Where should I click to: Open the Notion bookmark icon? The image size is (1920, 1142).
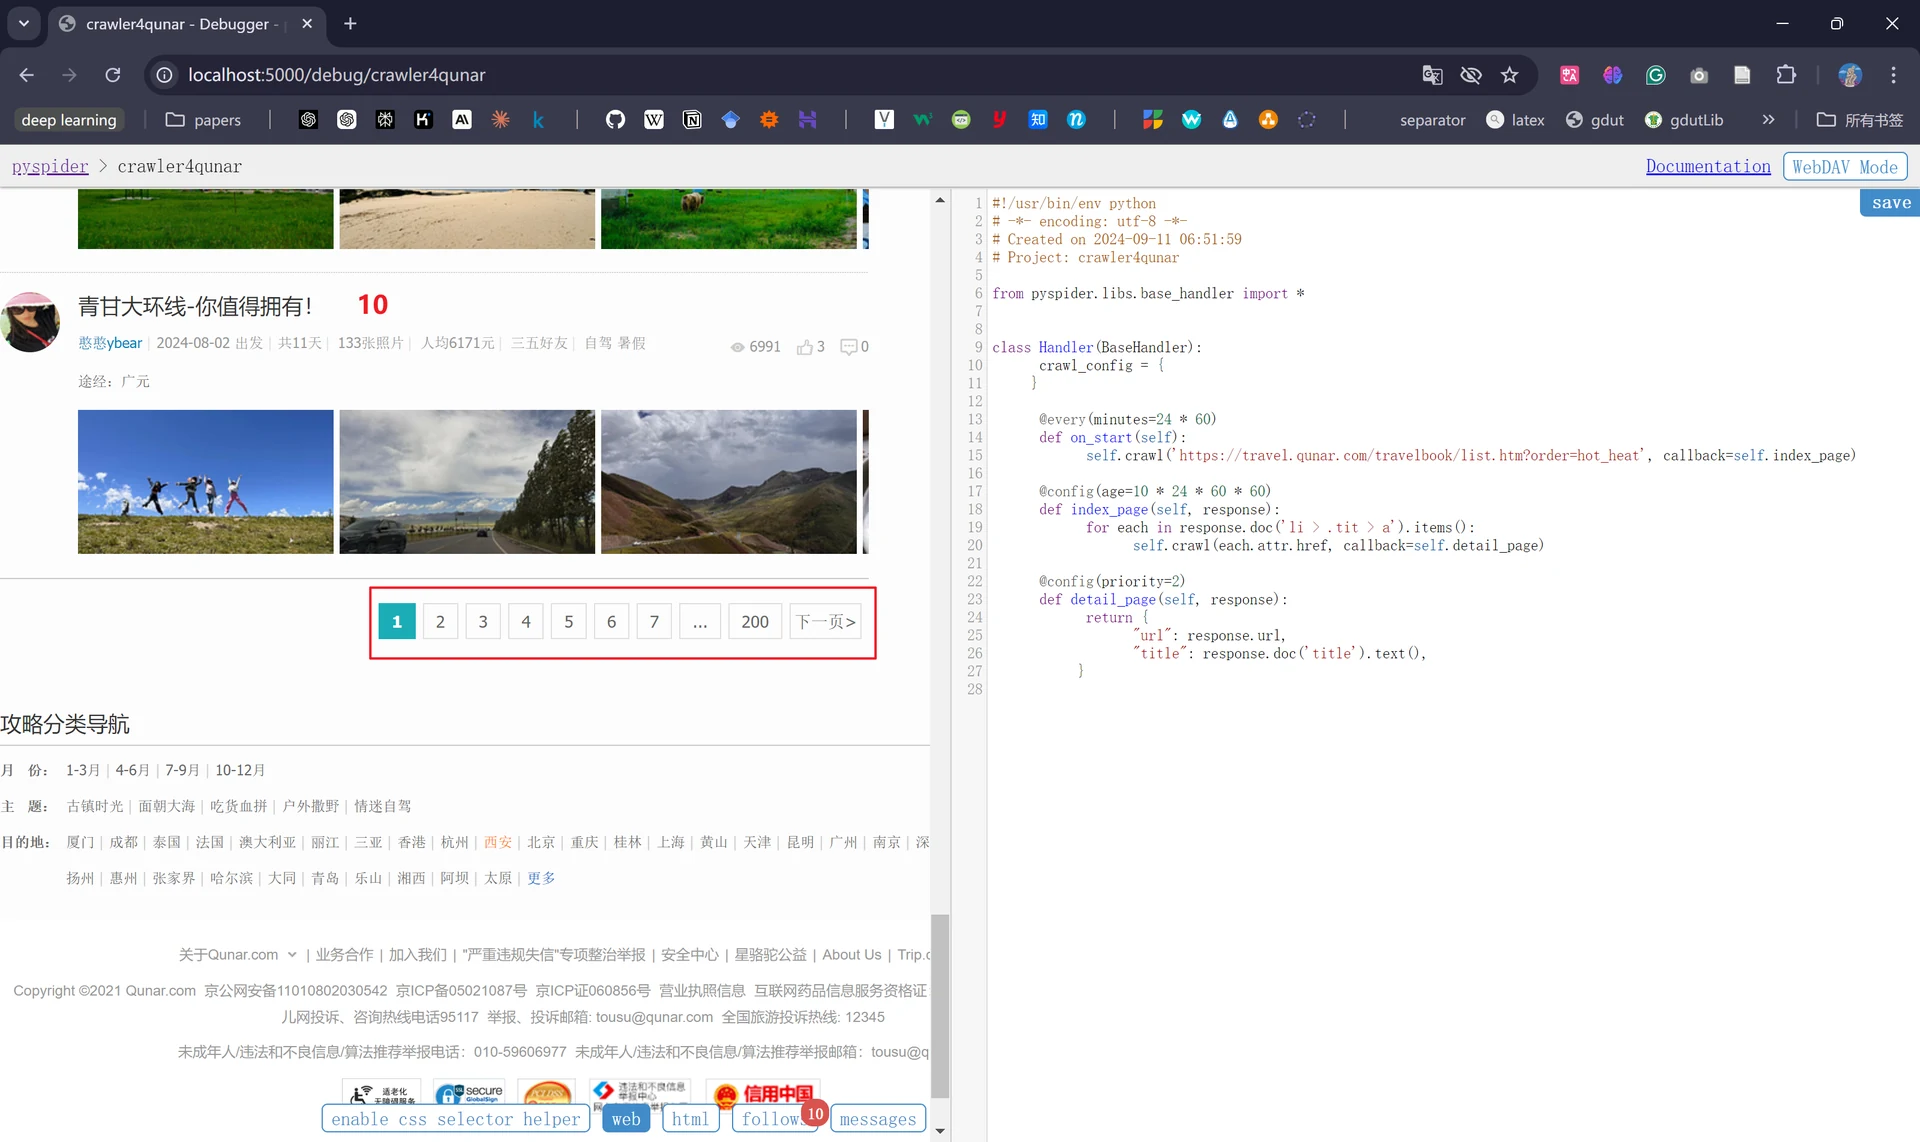(x=692, y=120)
